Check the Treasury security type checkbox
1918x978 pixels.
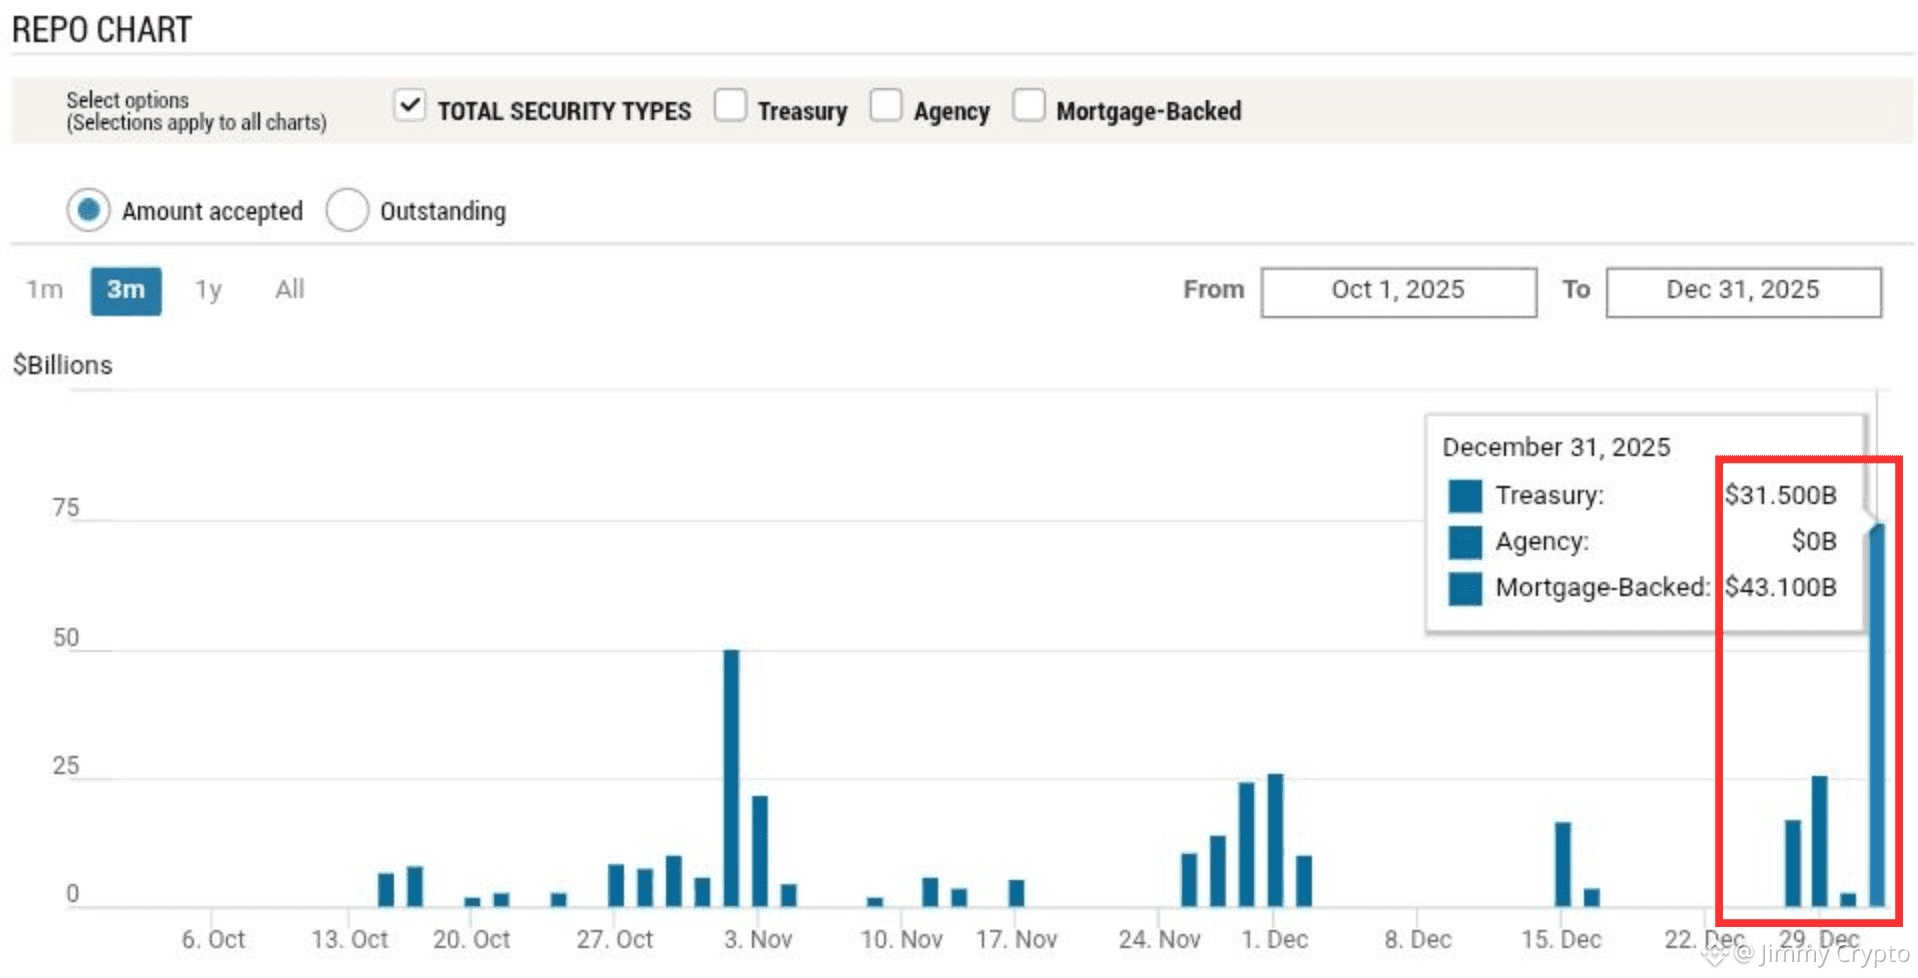tap(730, 105)
